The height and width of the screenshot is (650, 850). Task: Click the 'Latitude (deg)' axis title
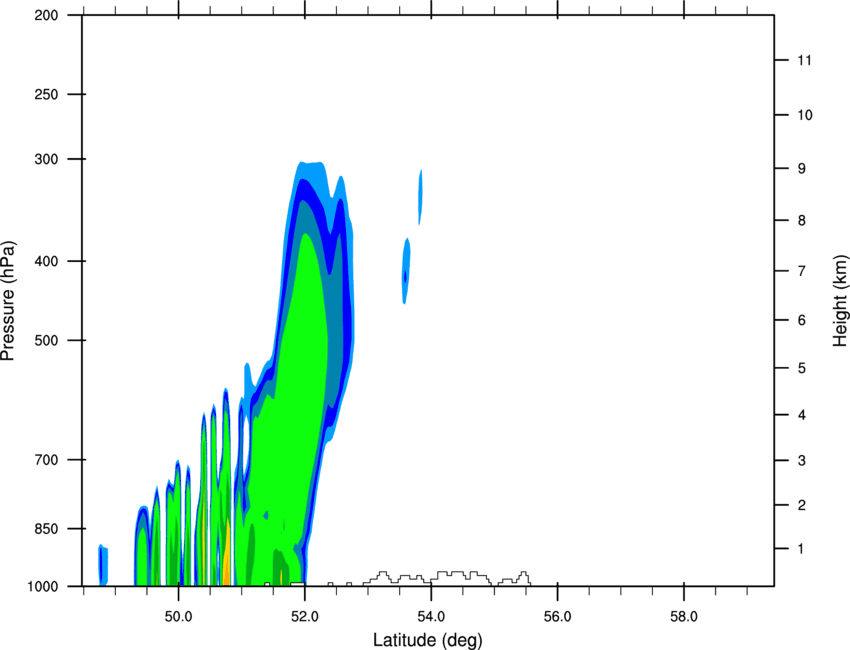pos(428,640)
